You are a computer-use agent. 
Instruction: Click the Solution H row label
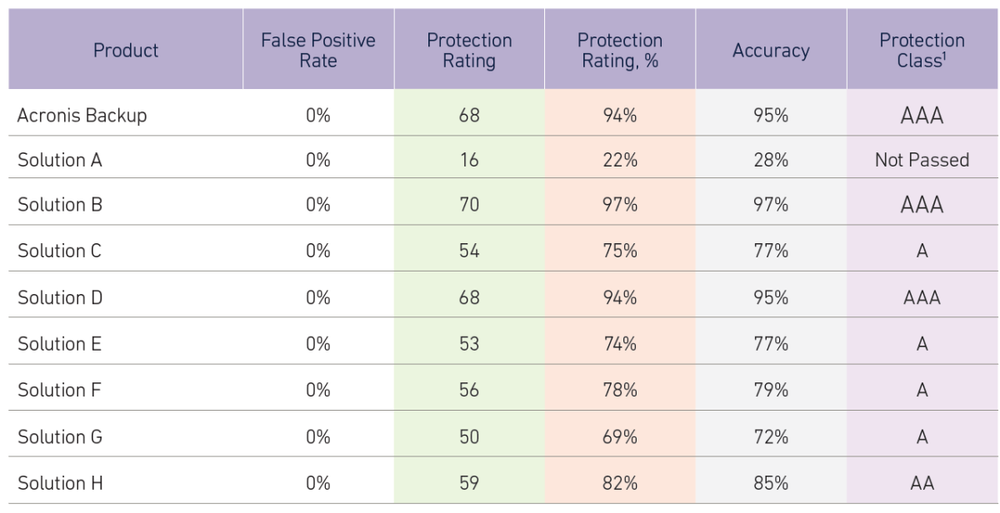60,483
